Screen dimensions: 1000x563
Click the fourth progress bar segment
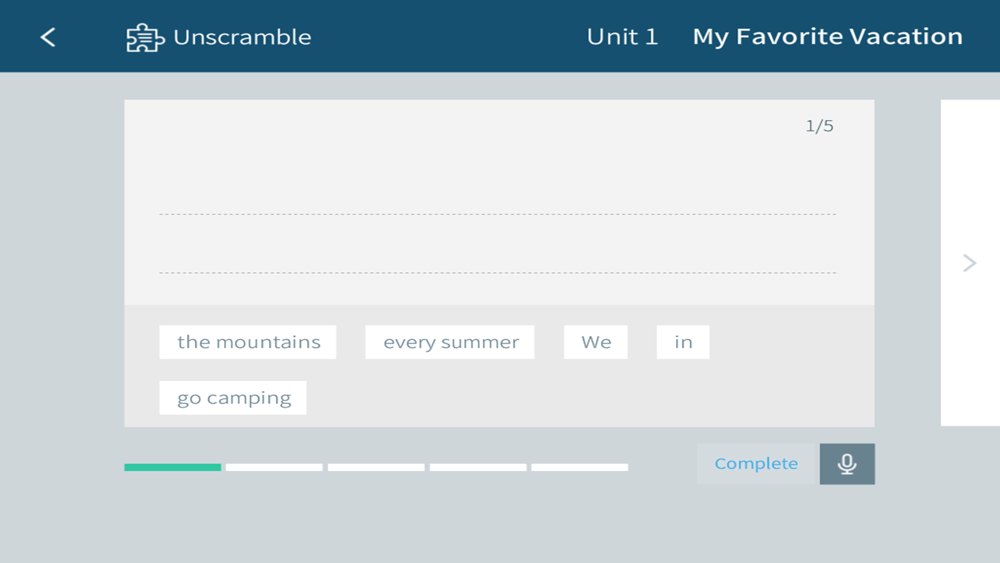pyautogui.click(x=478, y=467)
